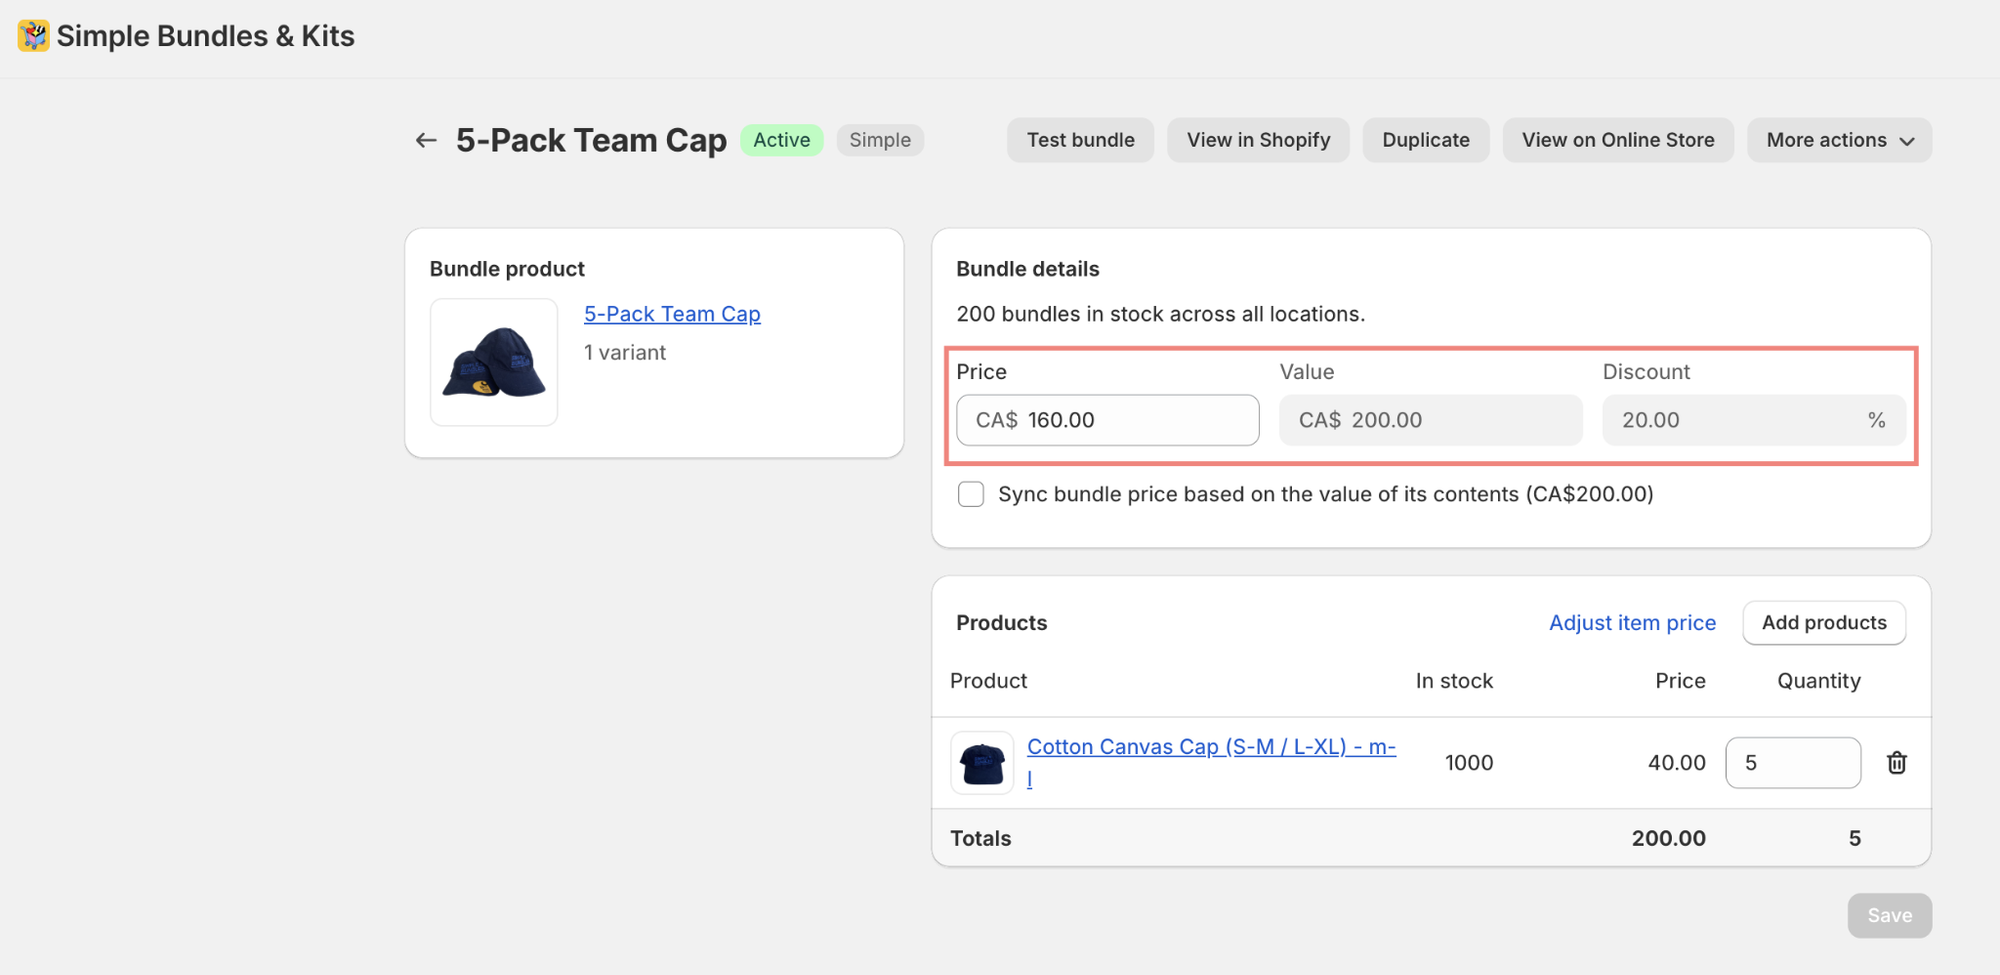Click the 5-Pack Team Cap page title

click(591, 140)
